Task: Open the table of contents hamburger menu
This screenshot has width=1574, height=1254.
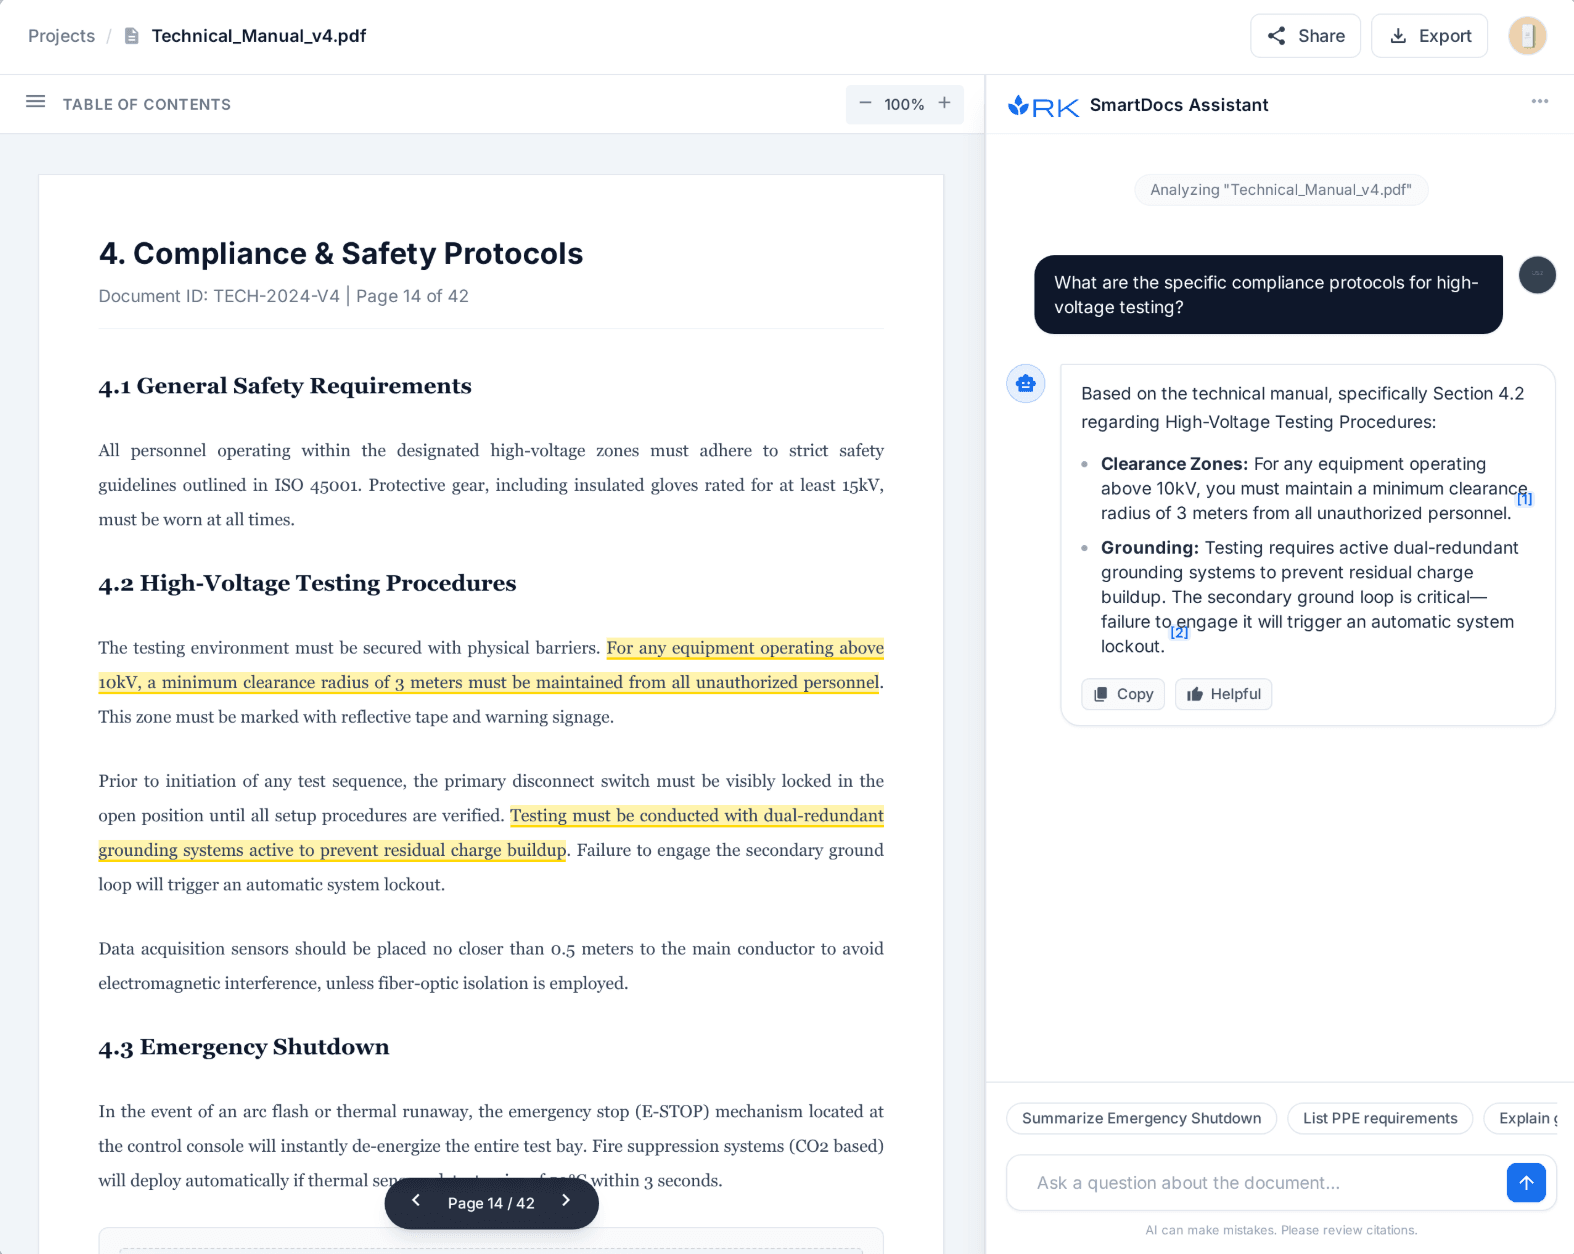Action: point(36,102)
